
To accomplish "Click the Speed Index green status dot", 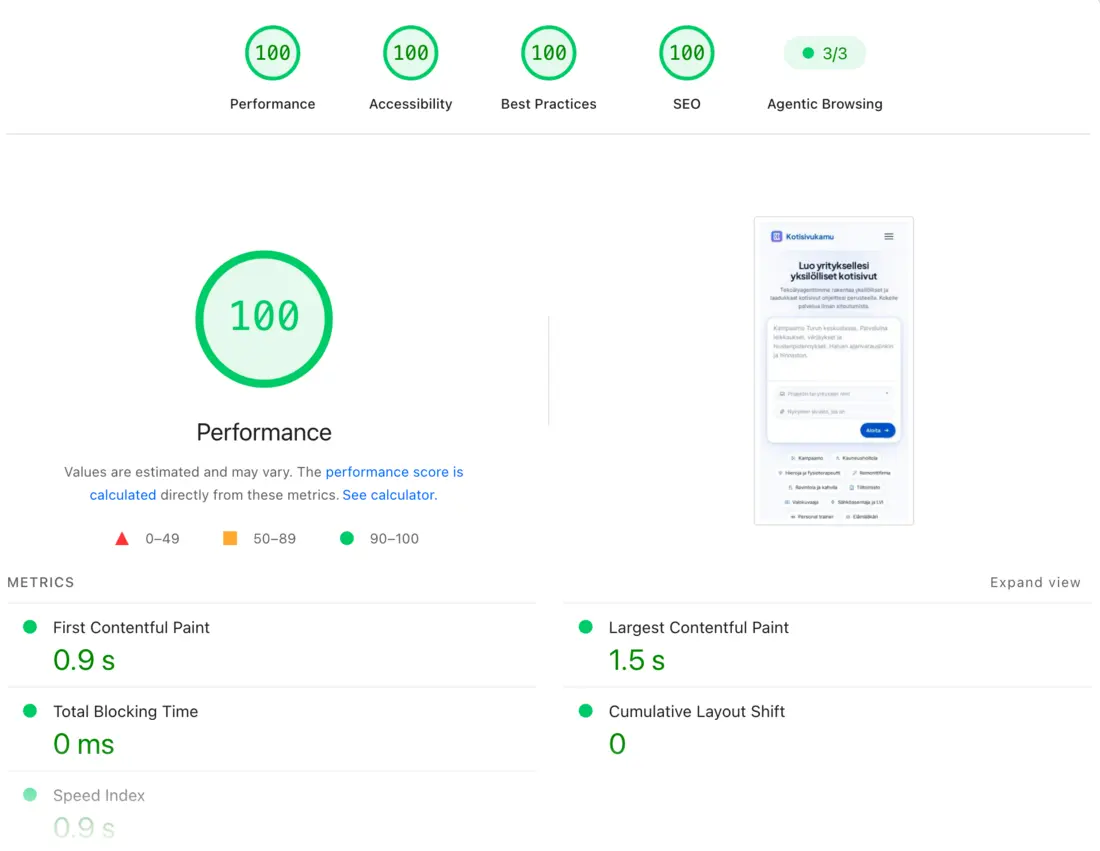I will click(x=29, y=795).
